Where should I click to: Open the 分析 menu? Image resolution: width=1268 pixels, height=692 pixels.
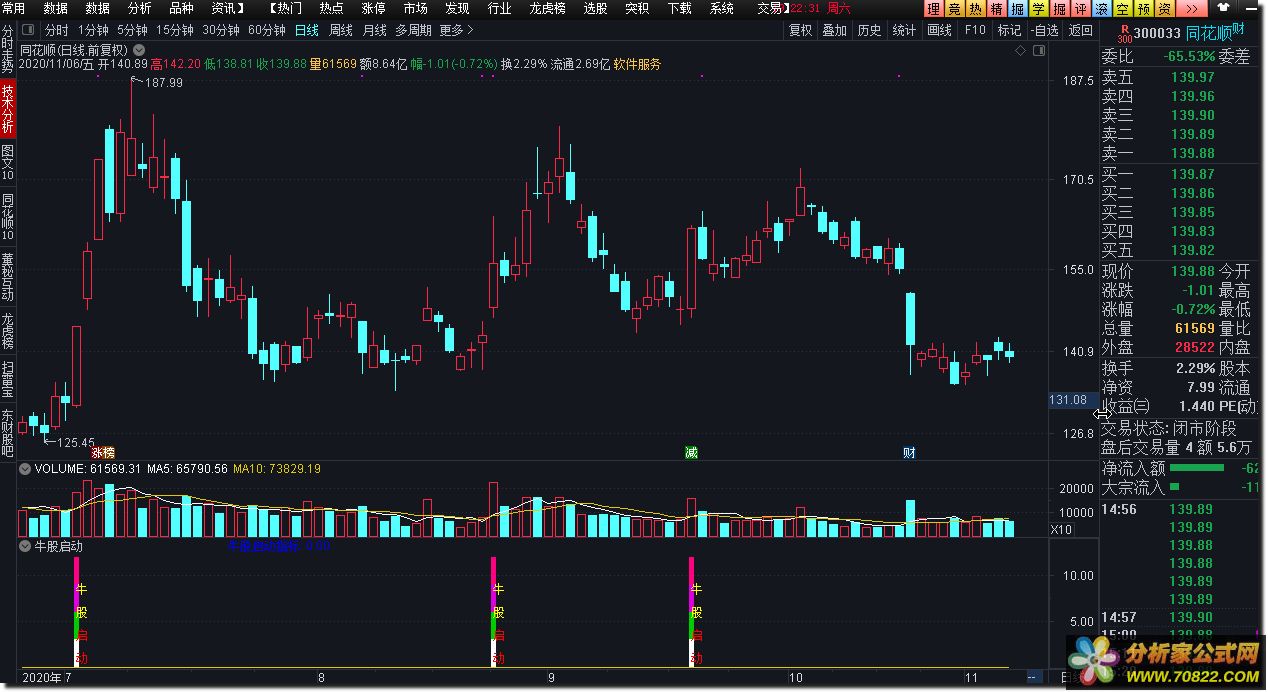click(140, 8)
